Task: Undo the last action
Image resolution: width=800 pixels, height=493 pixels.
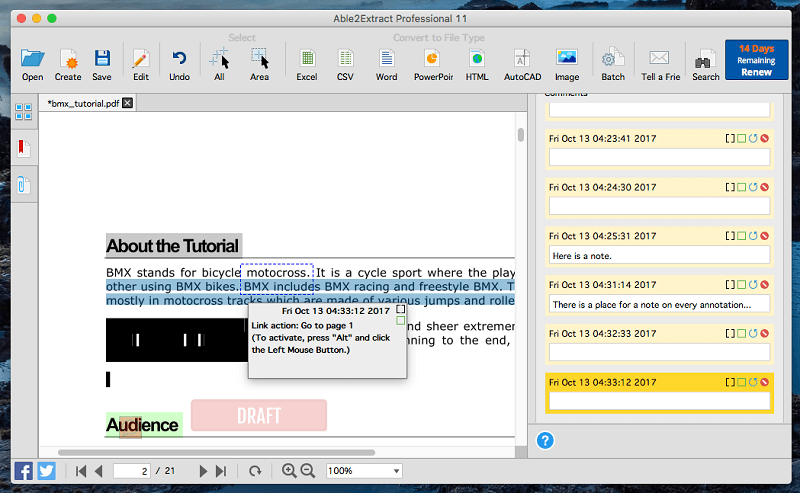Action: tap(179, 65)
